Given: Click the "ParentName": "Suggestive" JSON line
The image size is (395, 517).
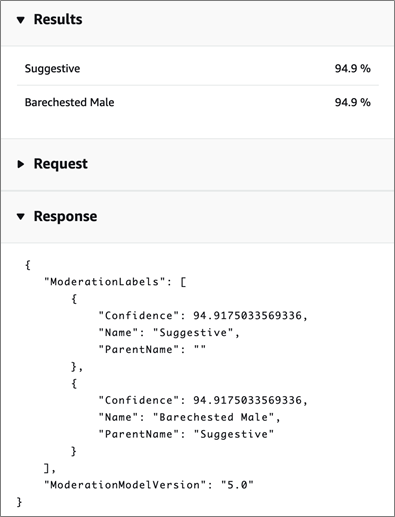Looking at the screenshot, I should pyautogui.click(x=186, y=434).
